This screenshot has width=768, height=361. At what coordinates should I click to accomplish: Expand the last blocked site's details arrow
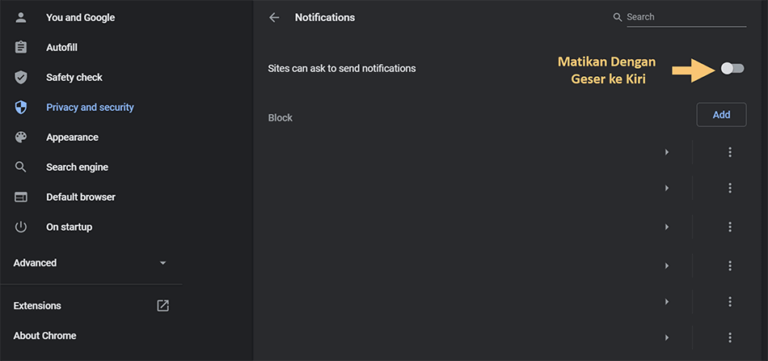667,337
